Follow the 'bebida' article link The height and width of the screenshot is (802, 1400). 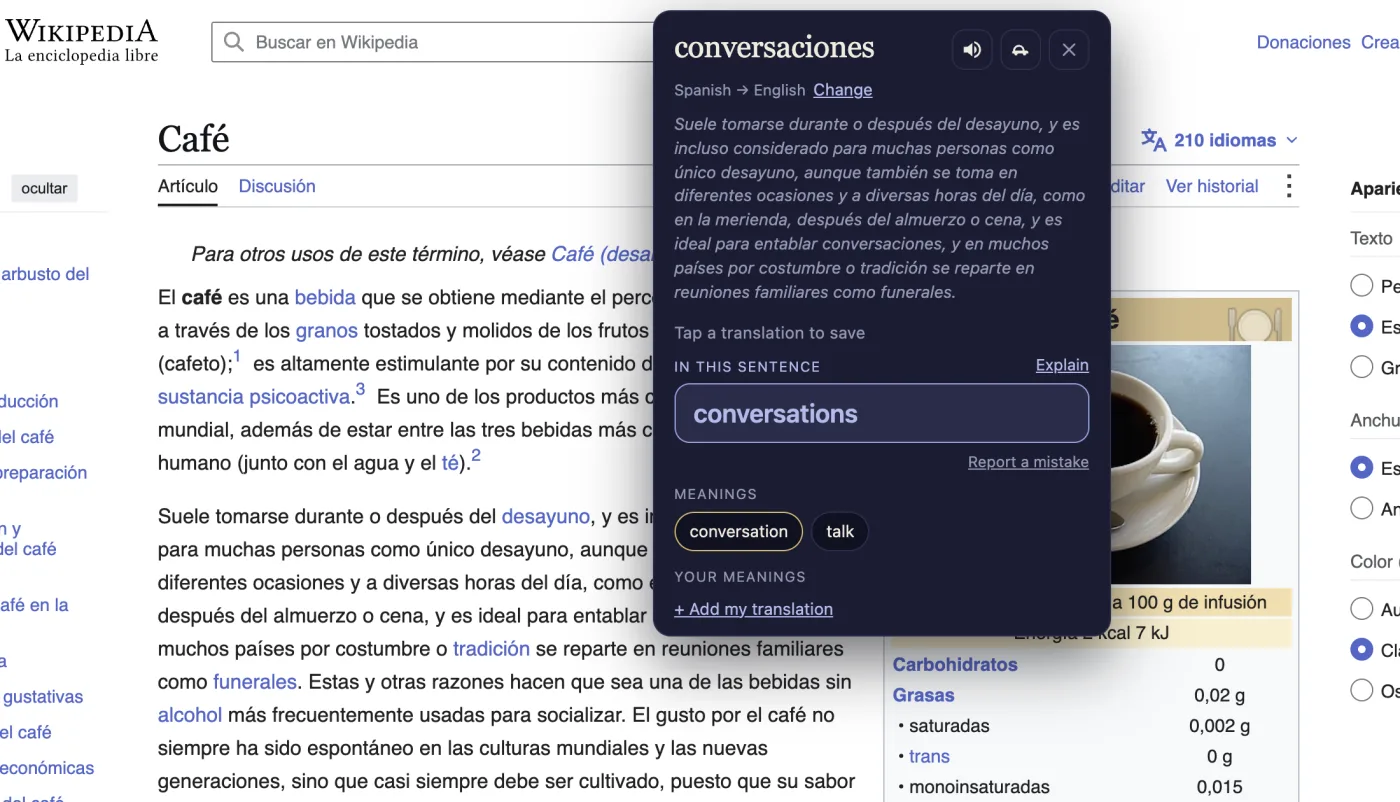pyautogui.click(x=325, y=297)
